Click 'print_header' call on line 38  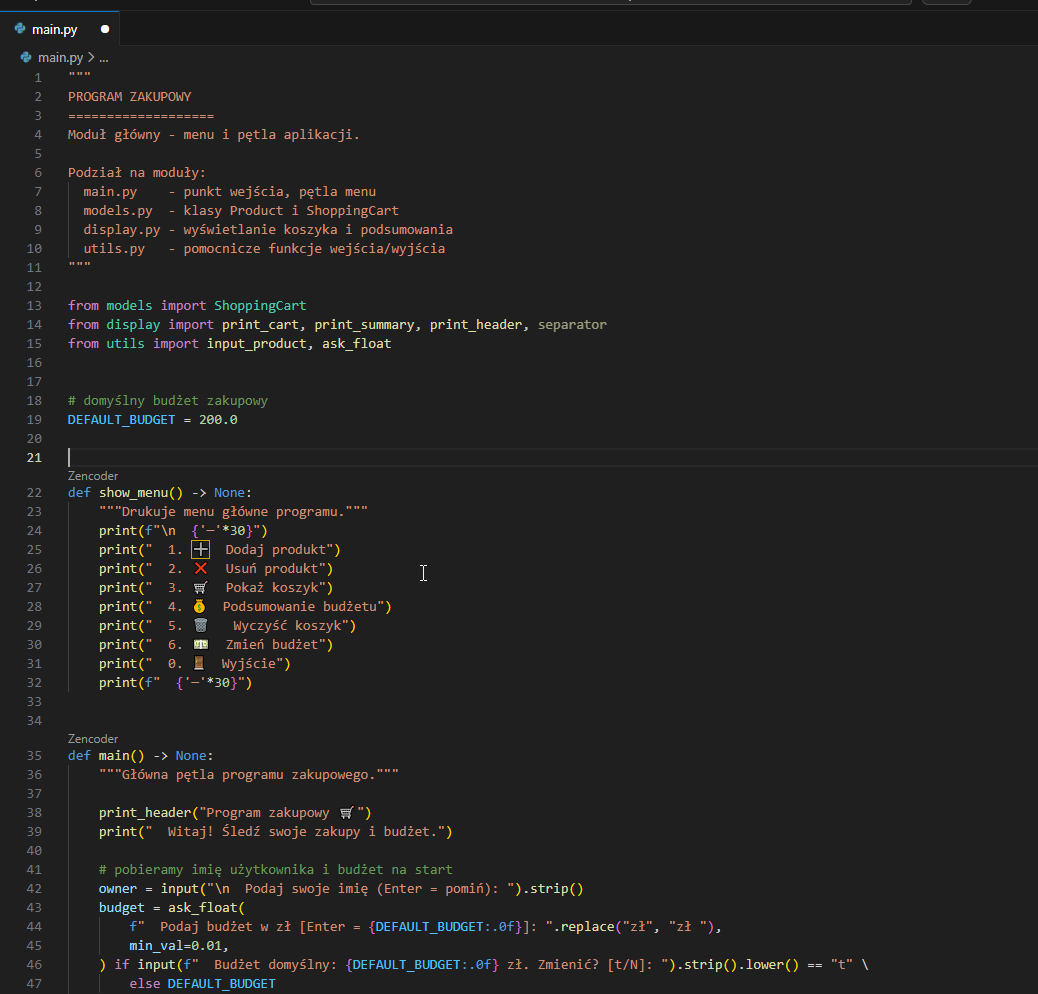coord(145,813)
